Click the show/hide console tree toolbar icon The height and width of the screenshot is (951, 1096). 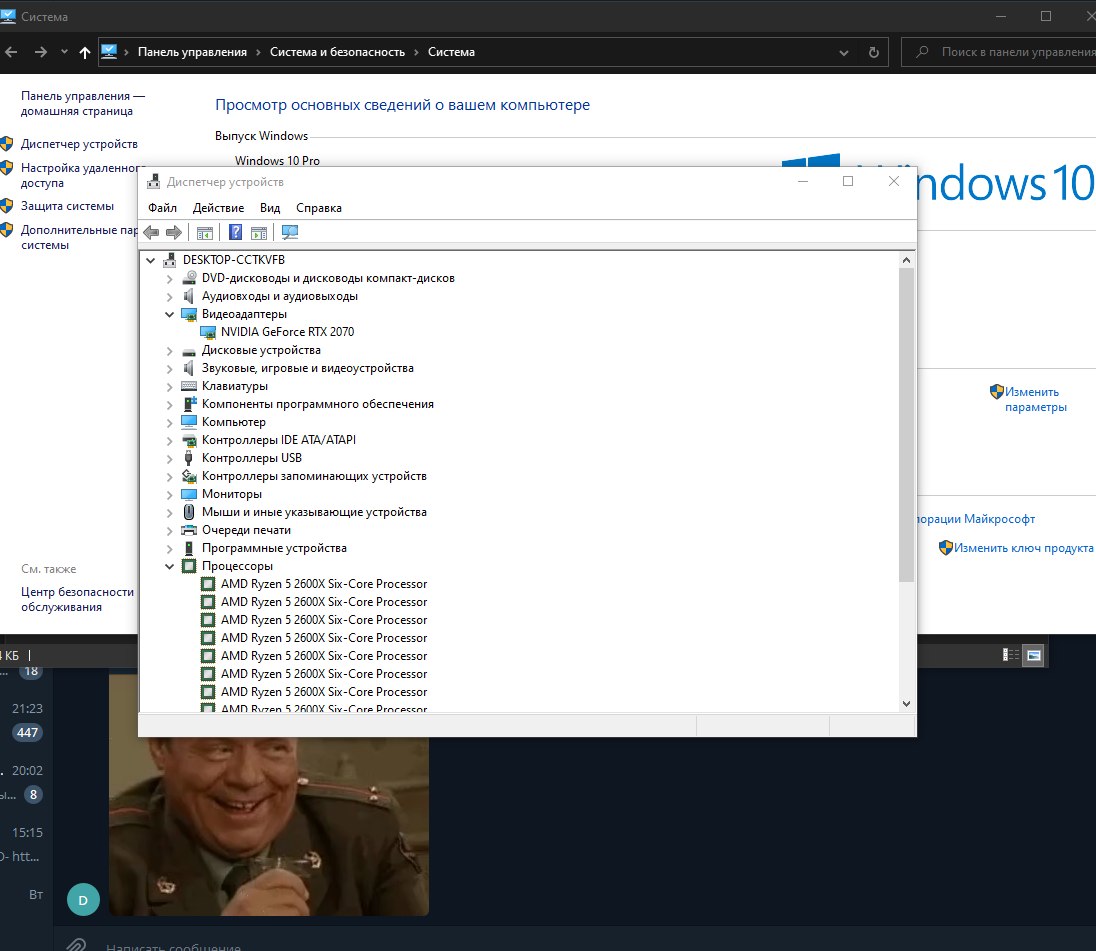click(204, 233)
